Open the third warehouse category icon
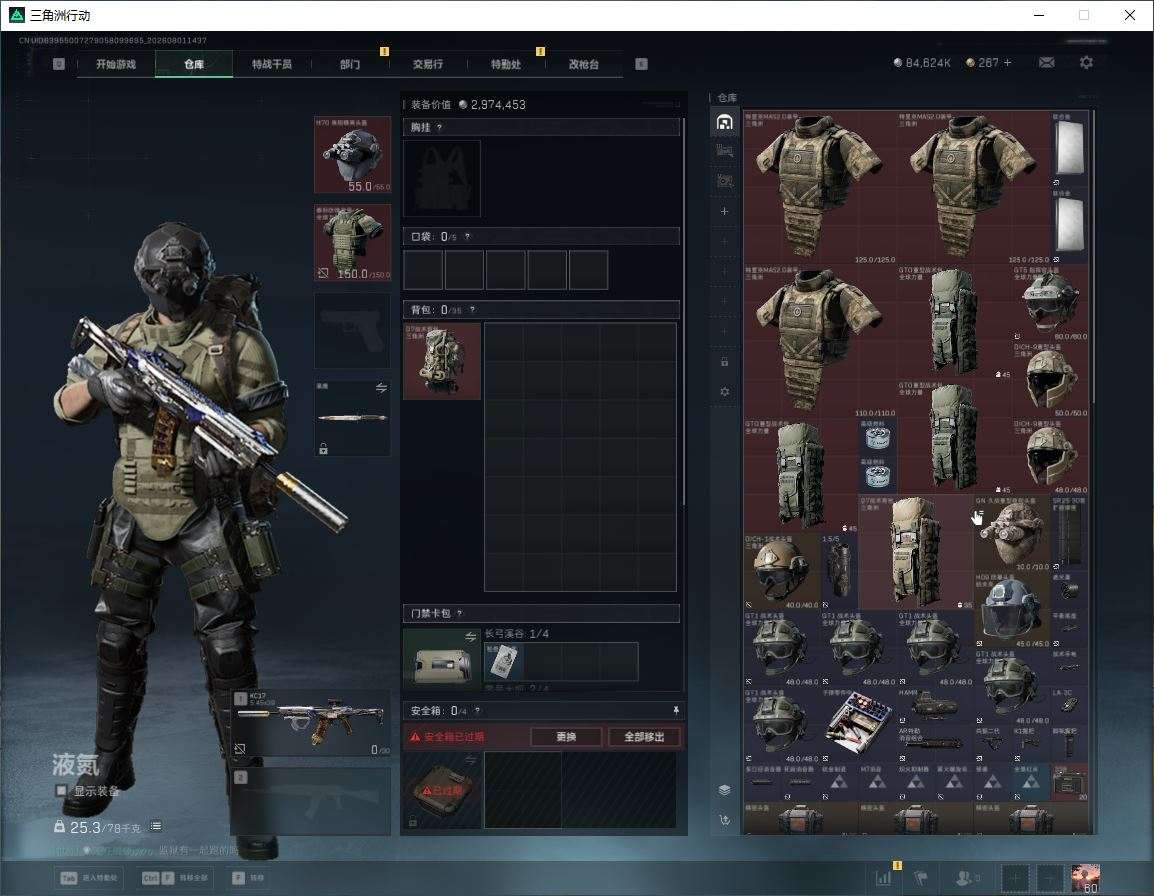This screenshot has height=896, width=1154. (x=724, y=181)
